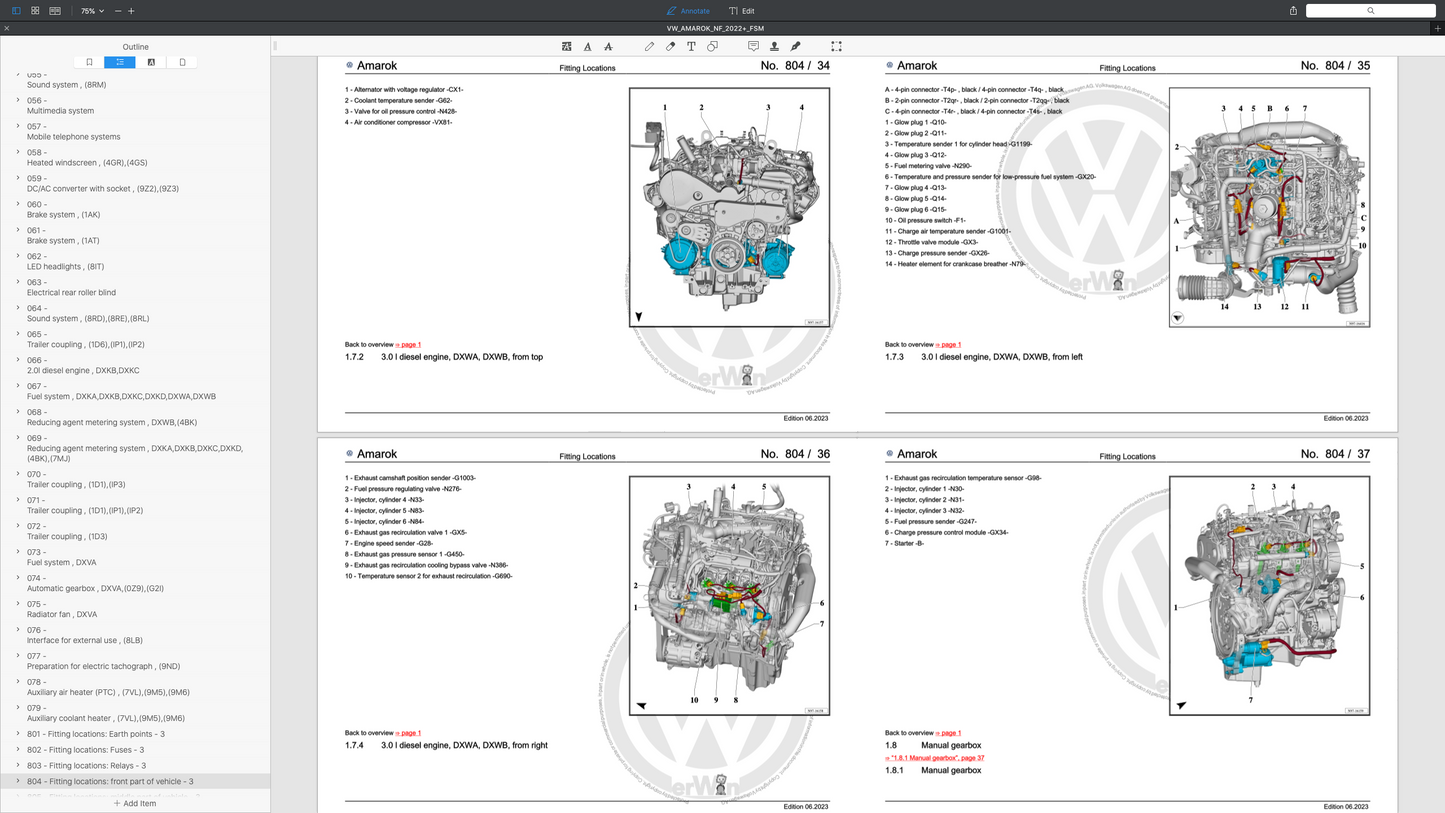Open outline entry Reducing agent metering system, DXWB,(4BK)

tap(112, 423)
